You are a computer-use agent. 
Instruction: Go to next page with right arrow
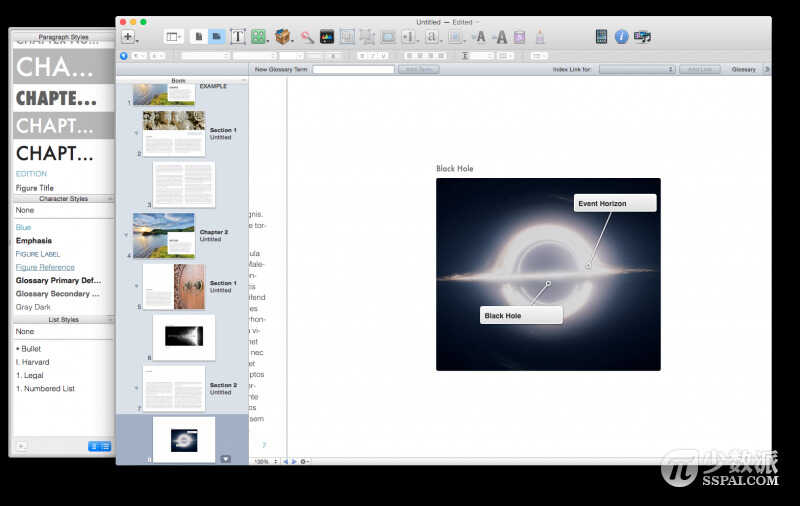pyautogui.click(x=294, y=461)
